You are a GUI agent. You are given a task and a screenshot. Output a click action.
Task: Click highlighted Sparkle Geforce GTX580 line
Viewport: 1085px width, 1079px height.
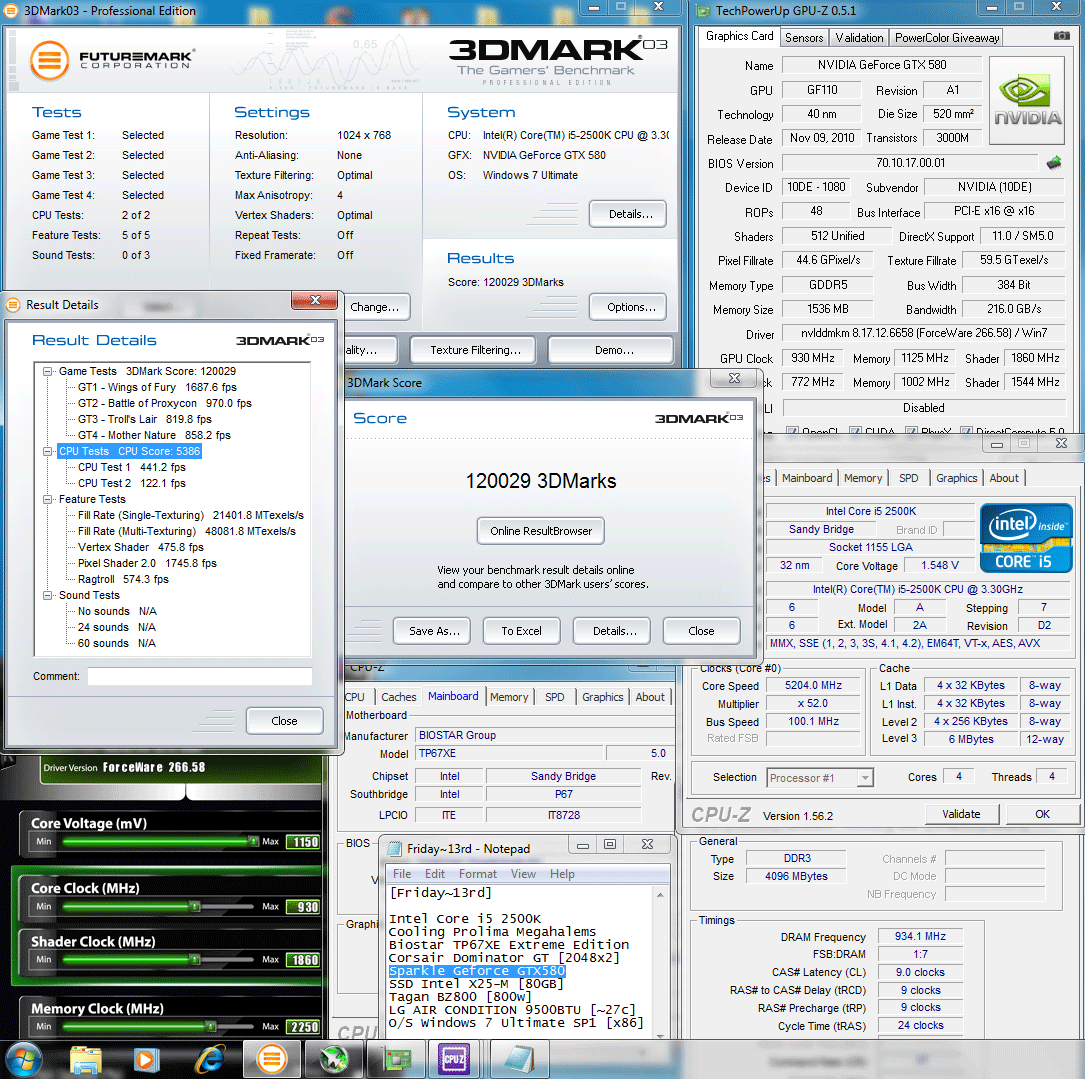point(477,971)
